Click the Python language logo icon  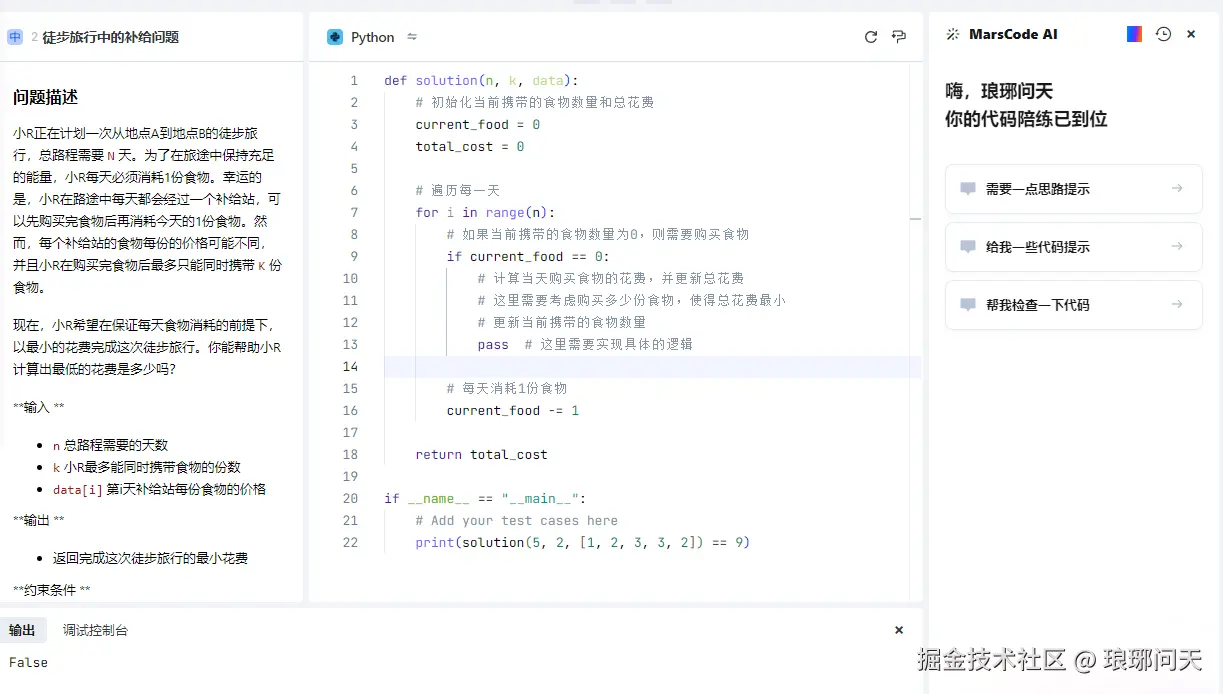pyautogui.click(x=334, y=36)
